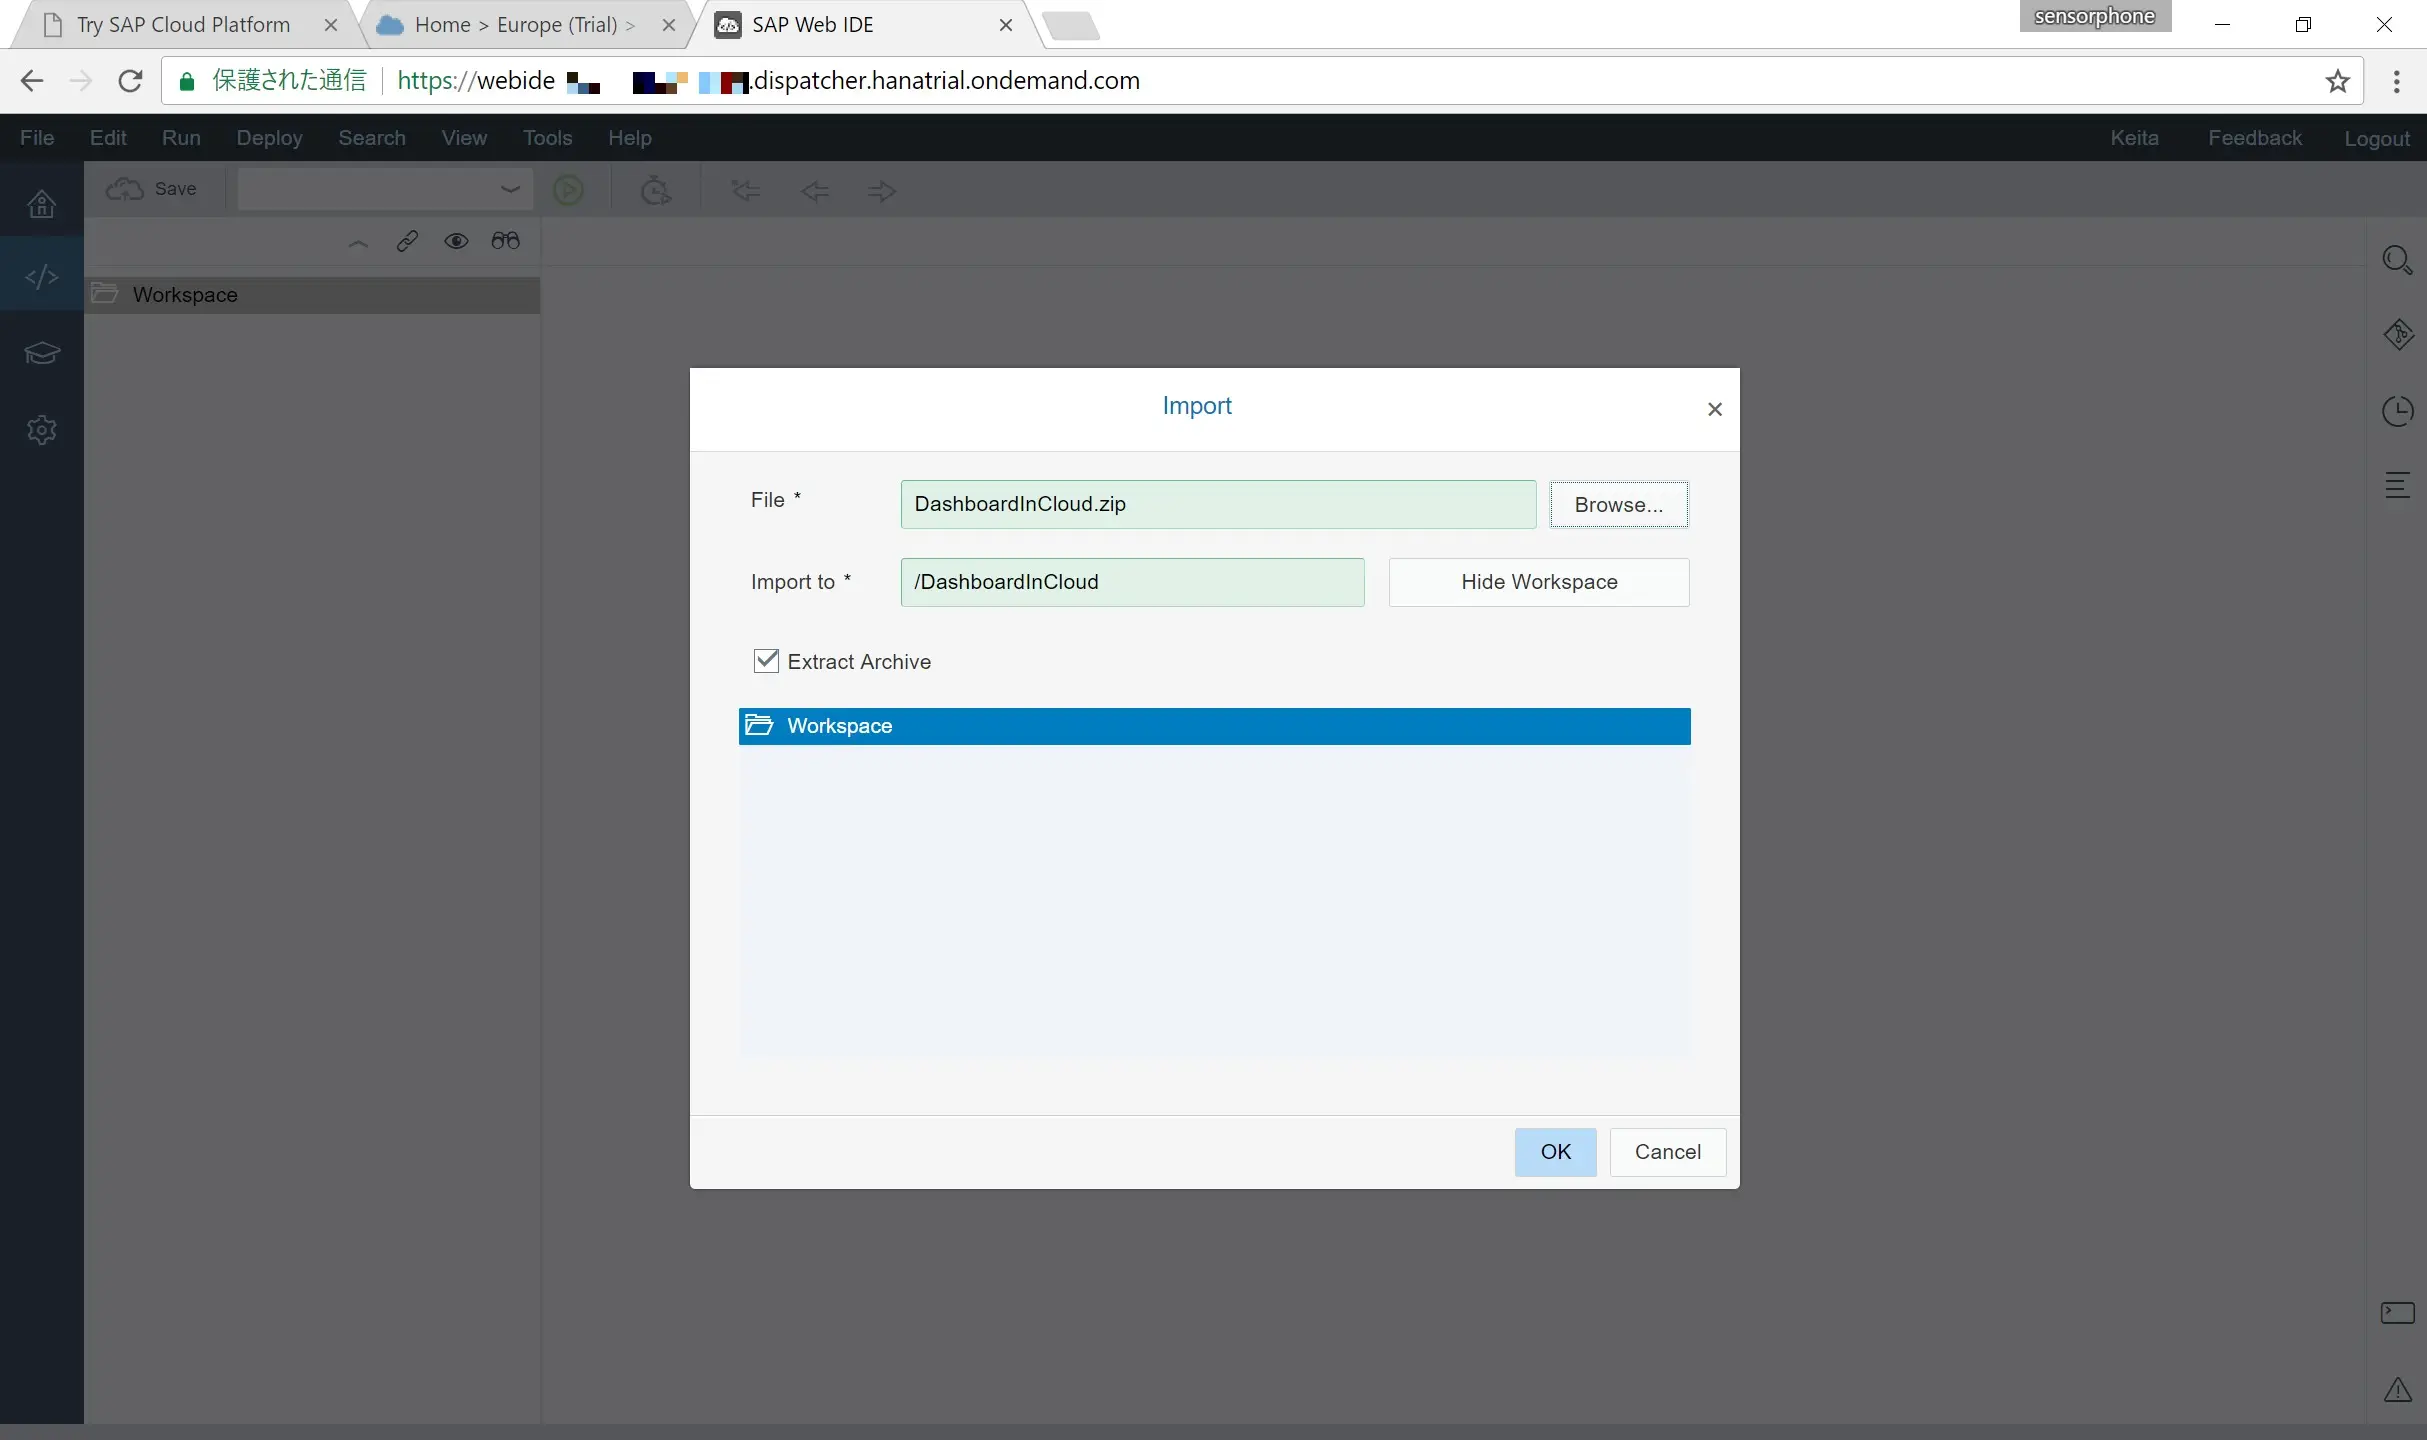The image size is (2427, 1440).
Task: Click the Cancel button
Action: 1667,1152
